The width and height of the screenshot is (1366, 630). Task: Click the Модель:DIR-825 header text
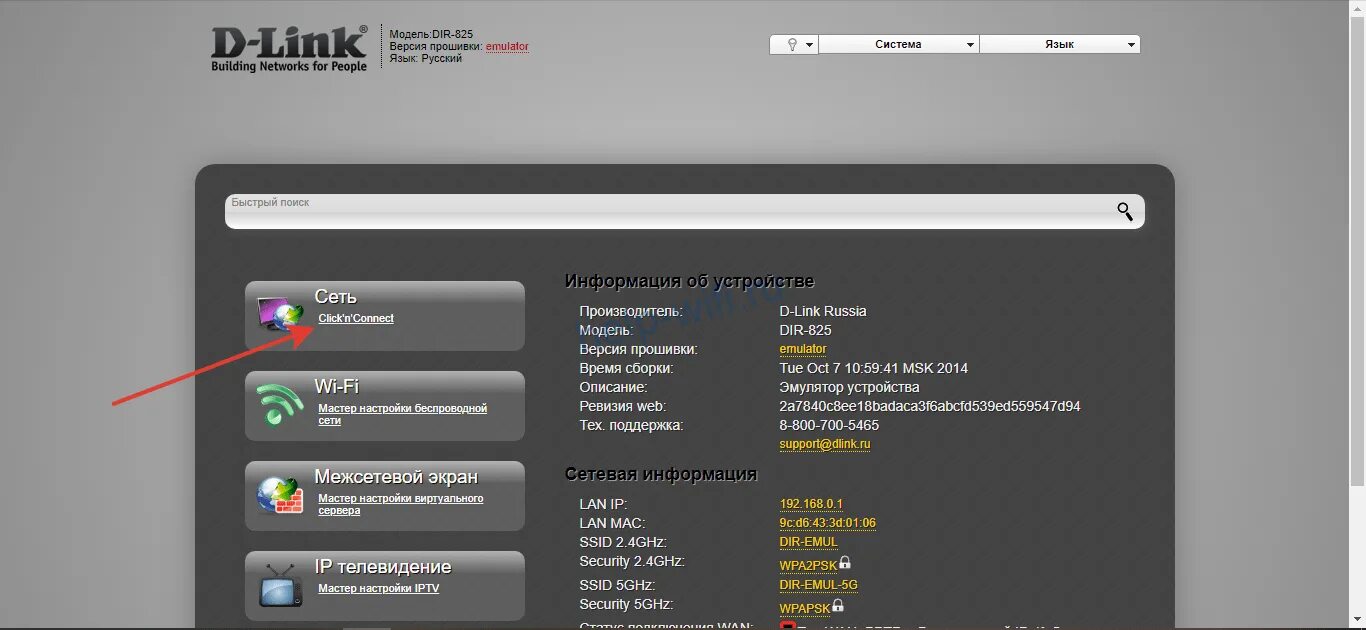pos(431,34)
